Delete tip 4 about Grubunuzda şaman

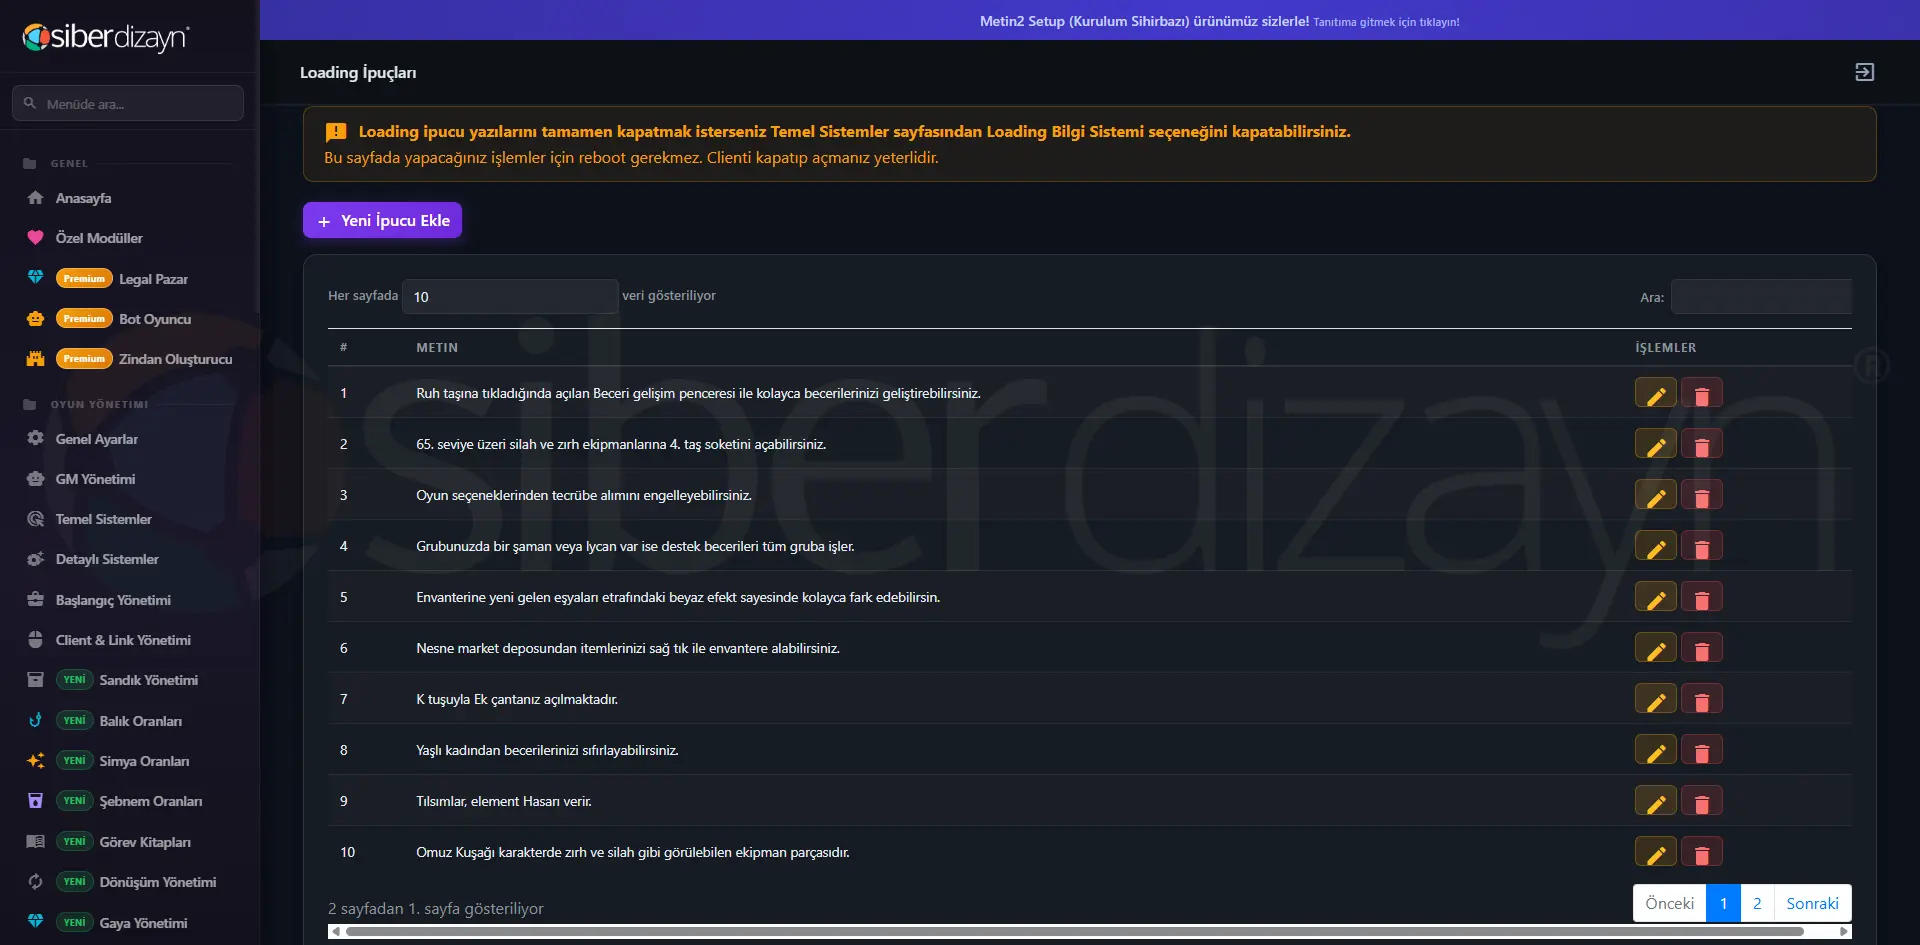1701,546
